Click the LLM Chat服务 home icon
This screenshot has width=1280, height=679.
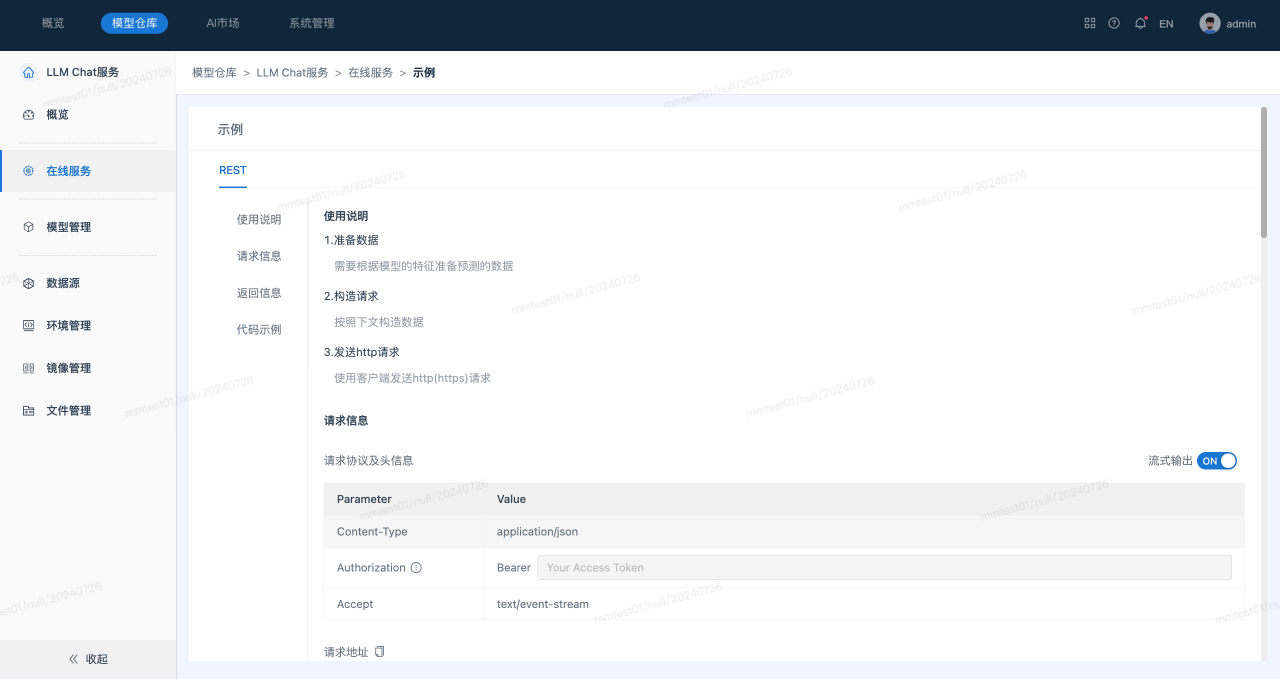coord(28,72)
